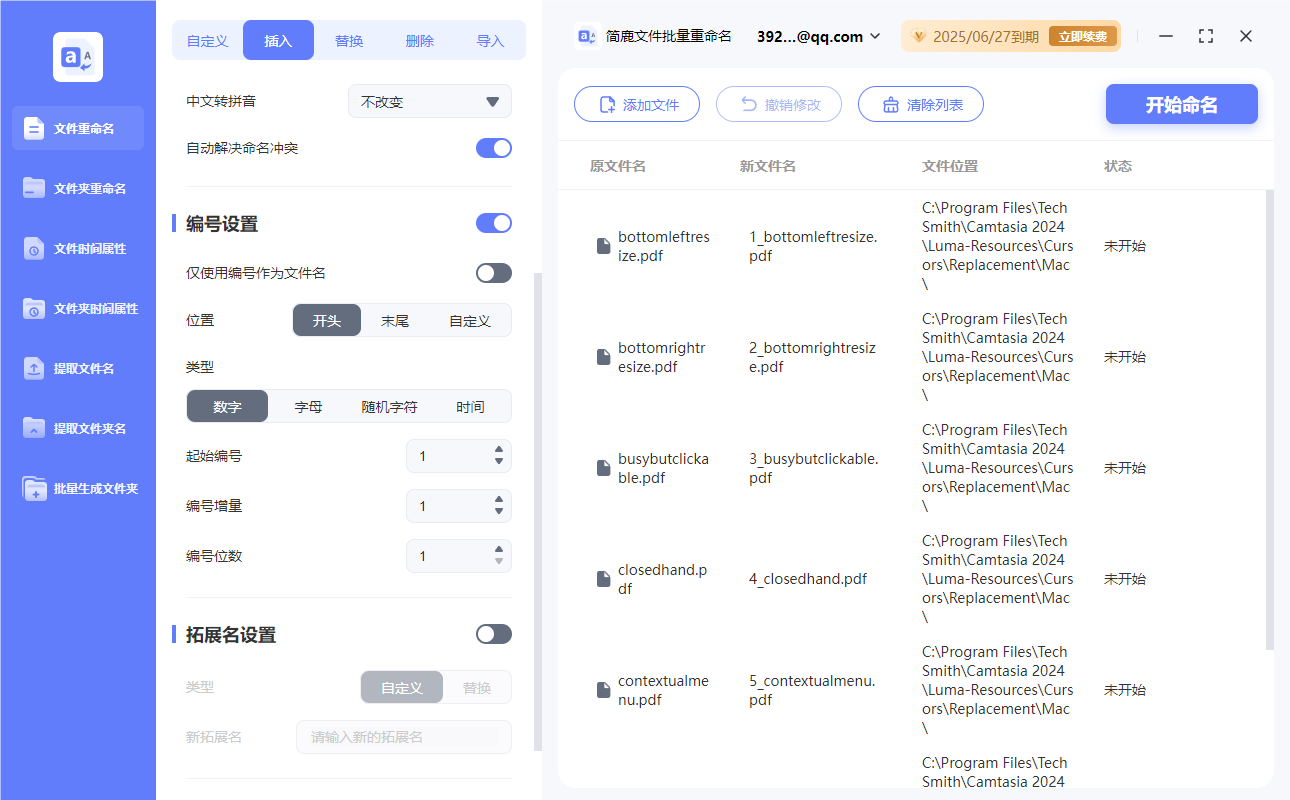Click the 新拓展名 input field
Image resolution: width=1290 pixels, height=800 pixels.
pos(404,736)
